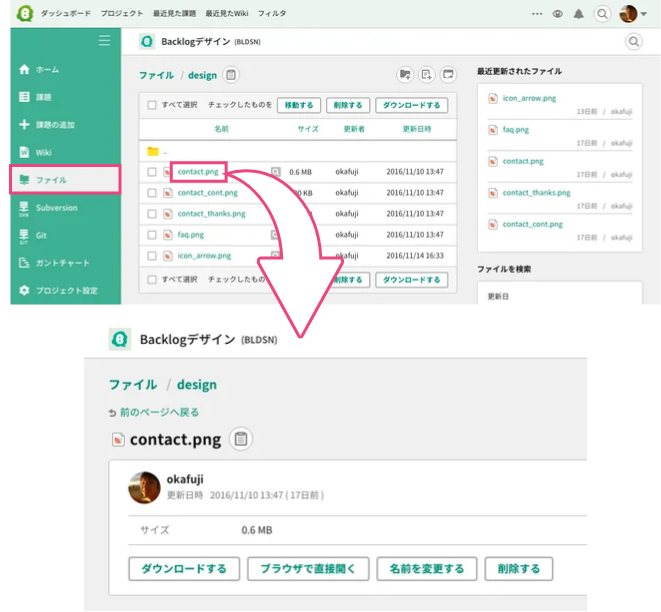Tick the checkbox for faq.png

[x=152, y=235]
